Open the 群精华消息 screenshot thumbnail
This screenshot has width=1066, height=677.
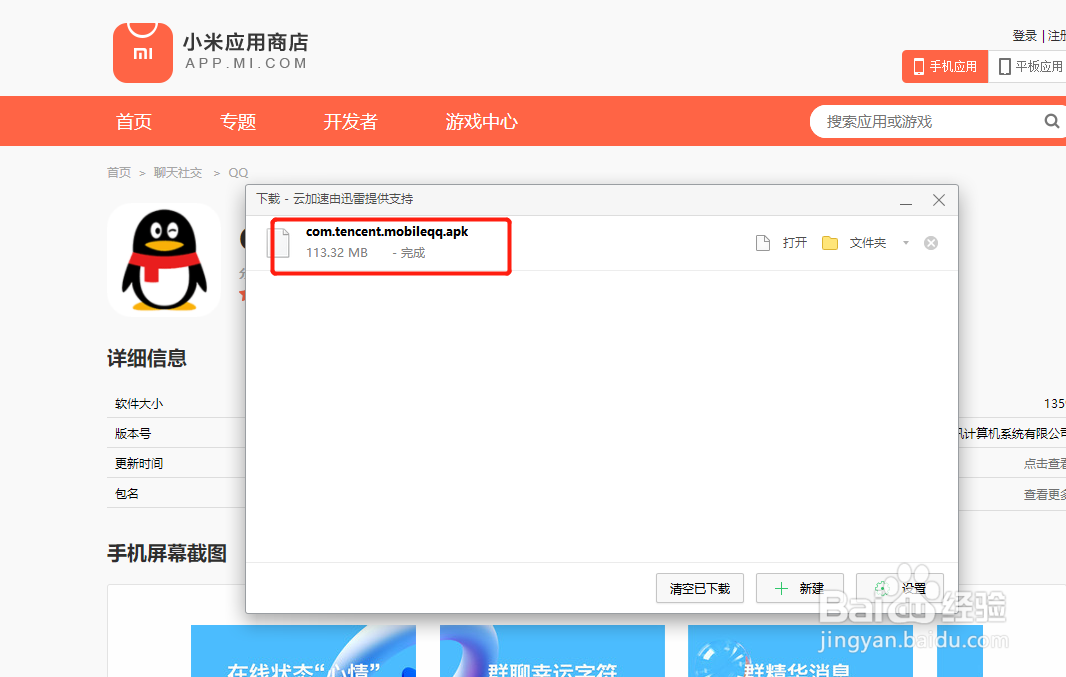800,651
